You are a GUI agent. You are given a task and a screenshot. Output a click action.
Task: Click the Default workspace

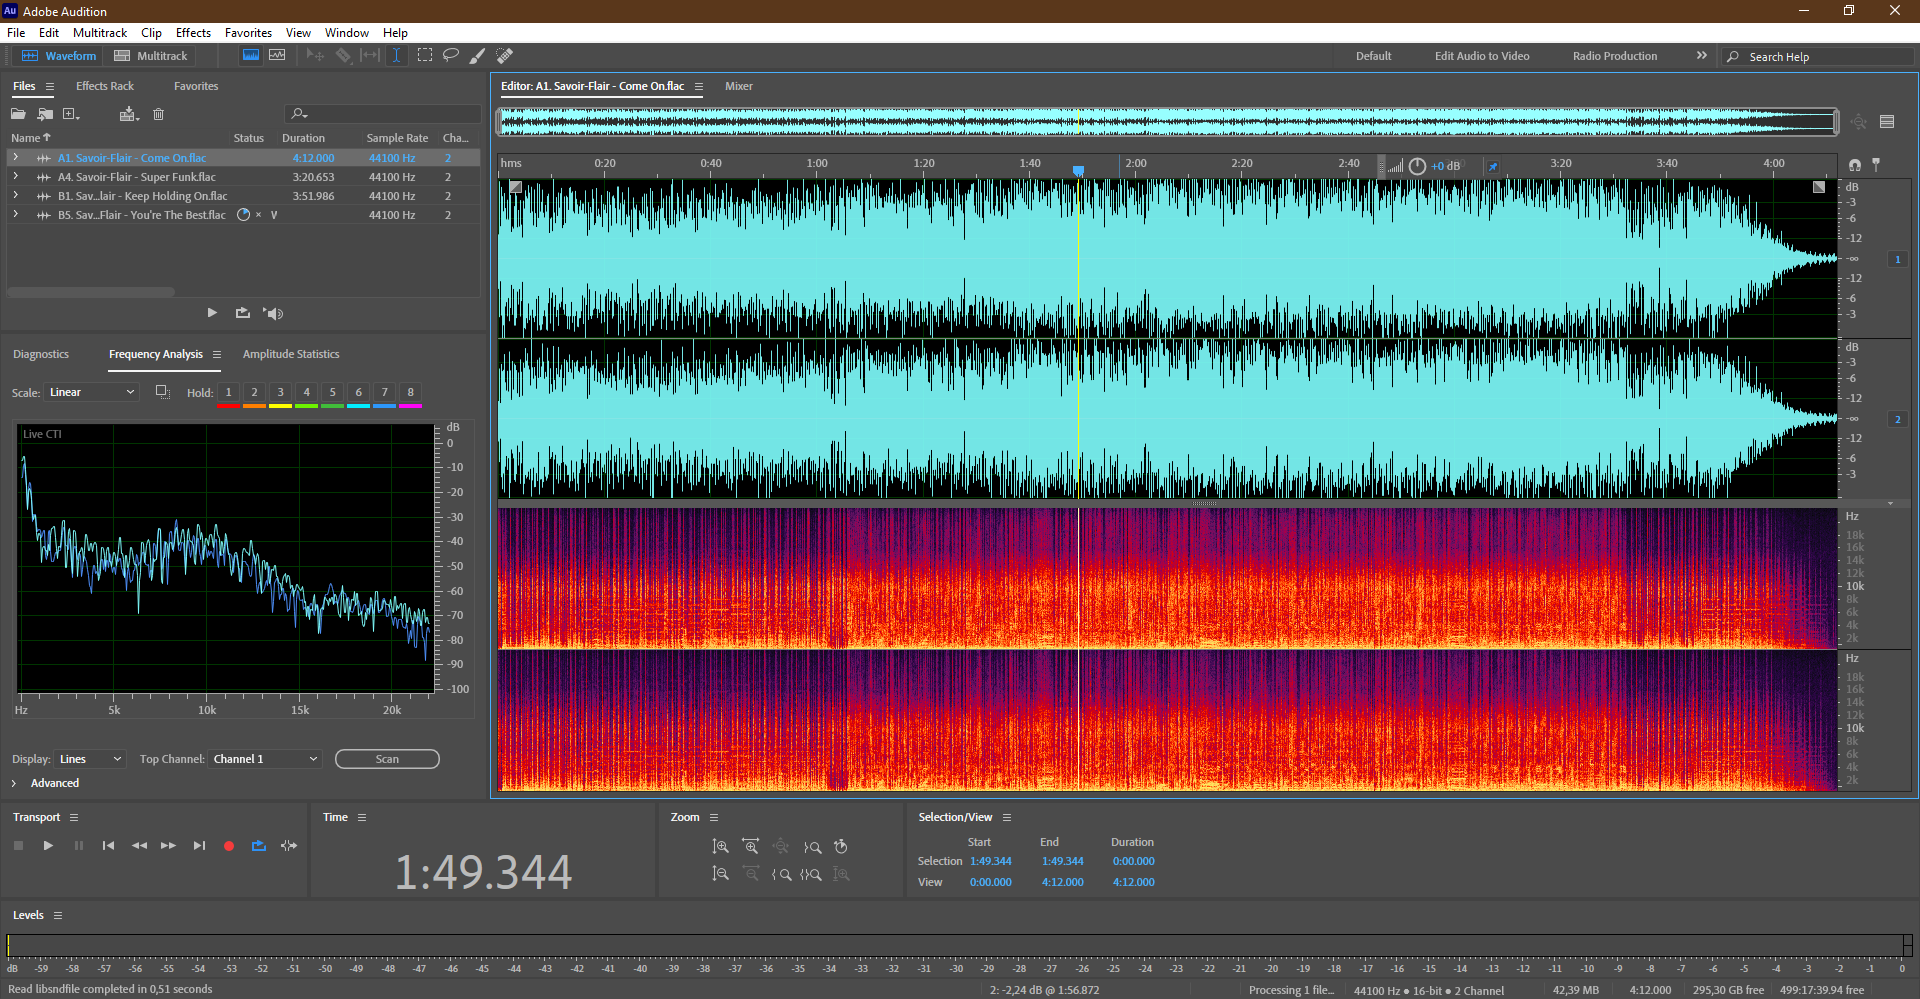point(1373,56)
